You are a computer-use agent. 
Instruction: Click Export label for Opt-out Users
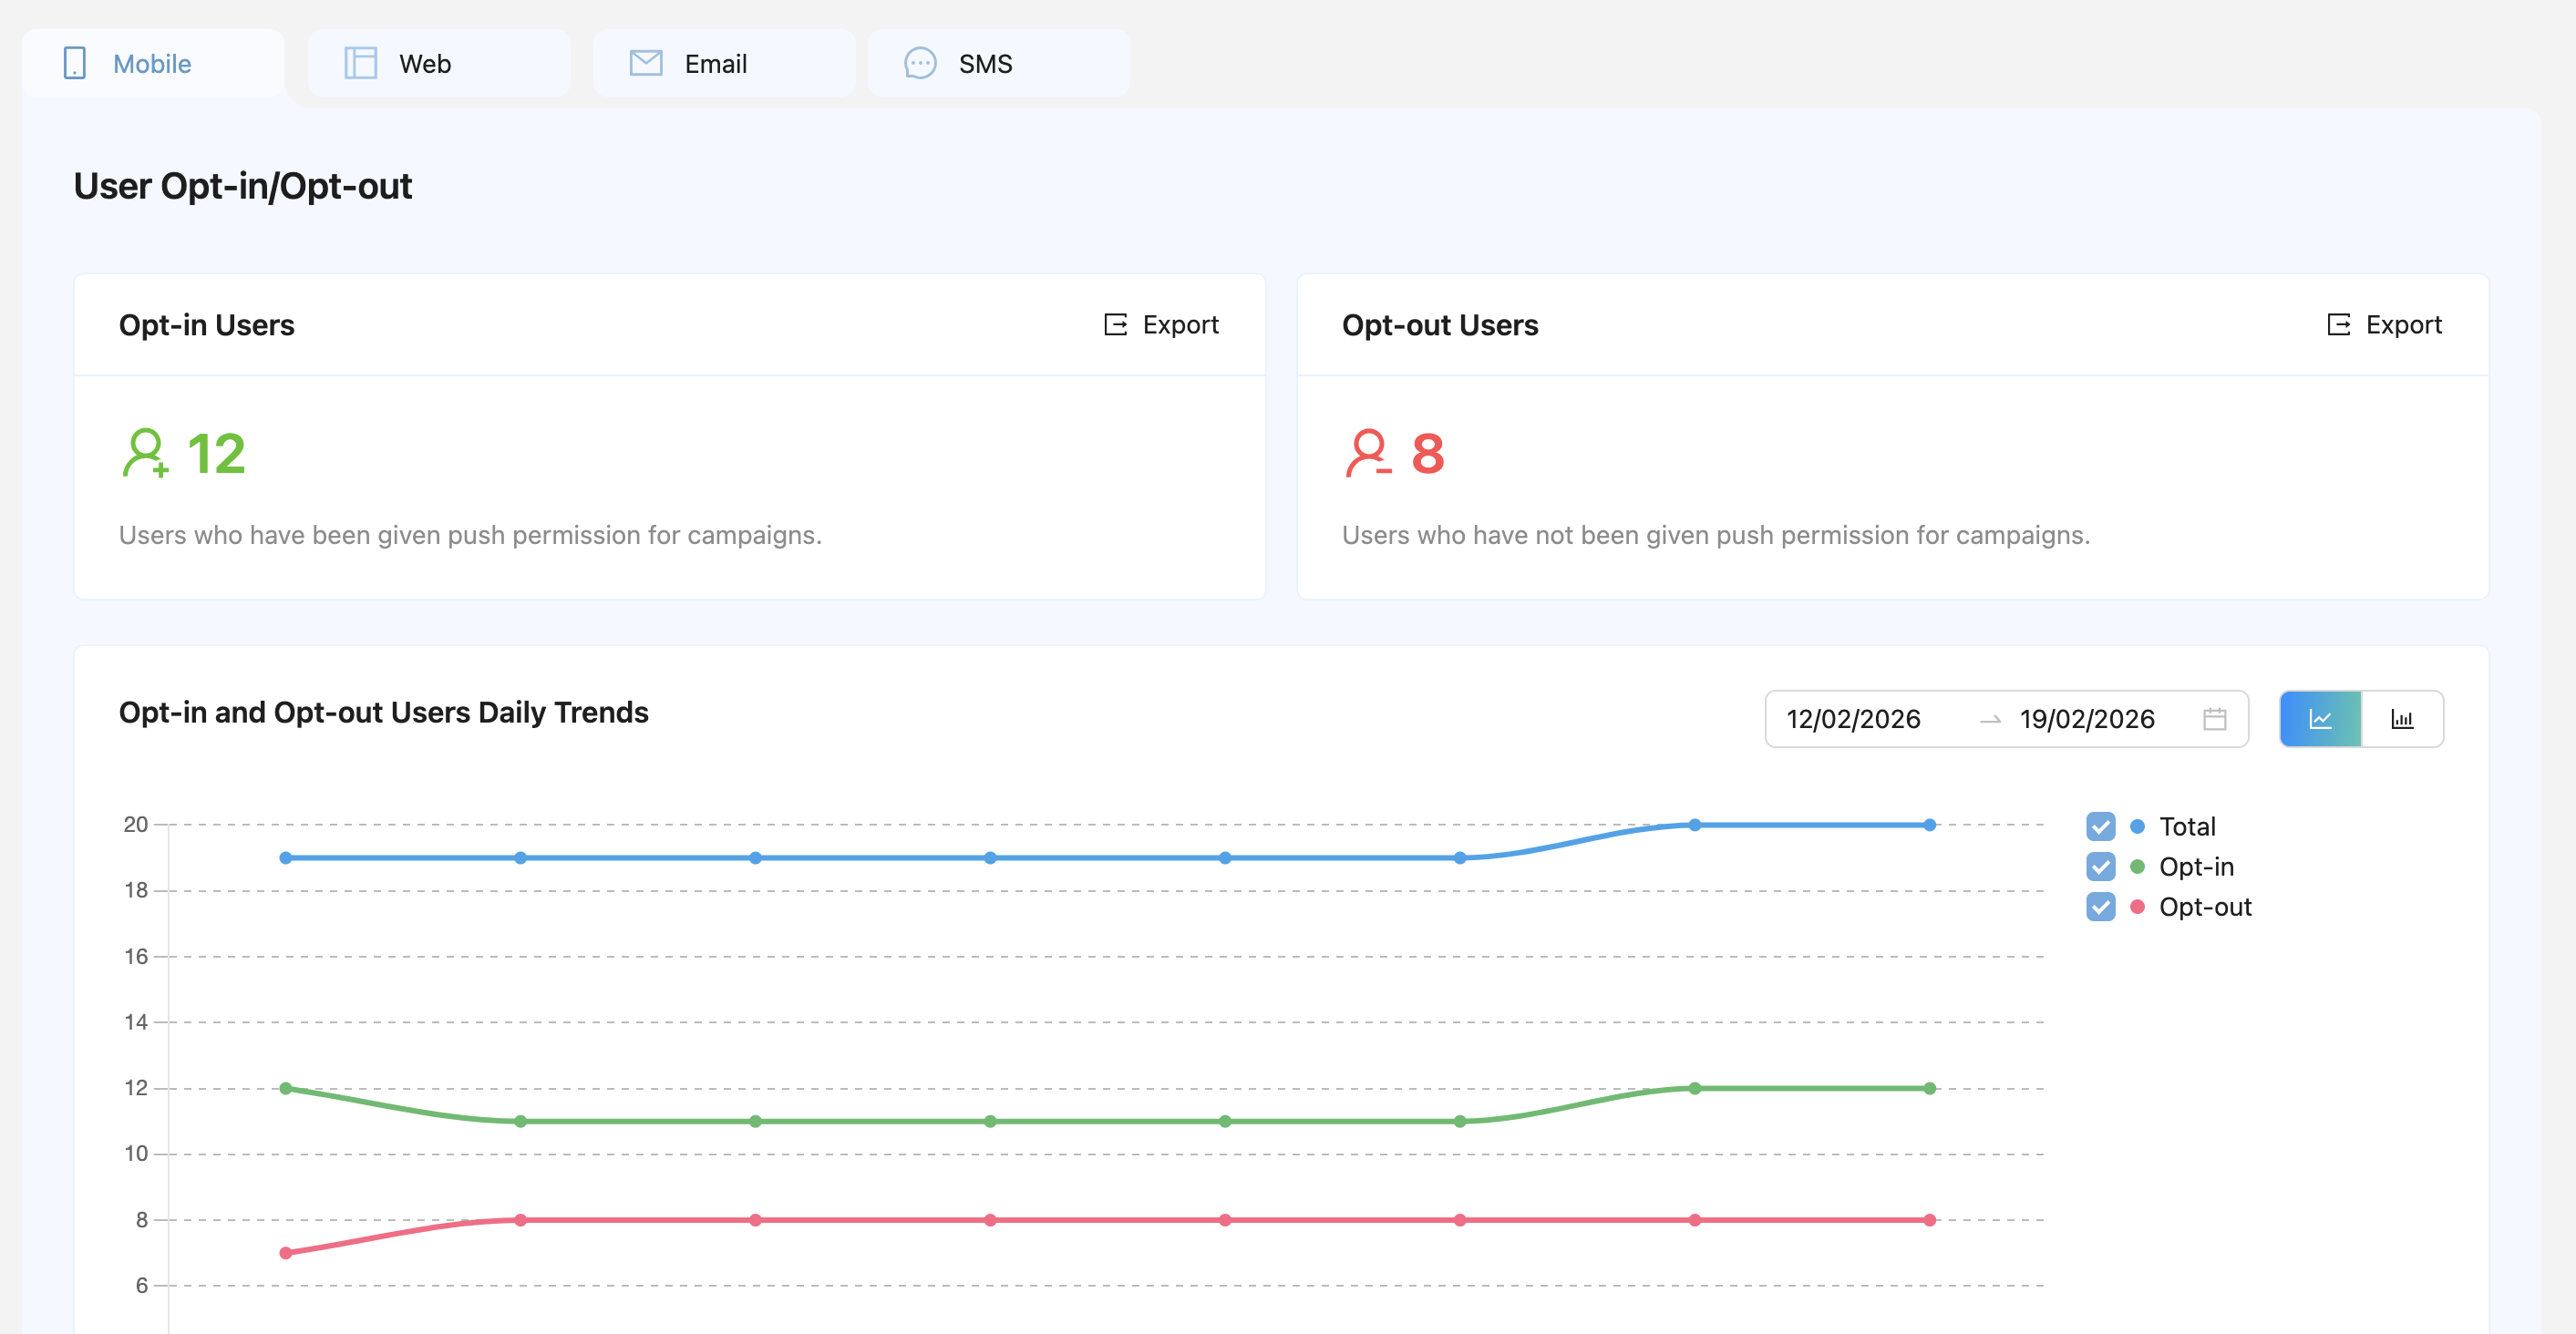tap(2403, 325)
